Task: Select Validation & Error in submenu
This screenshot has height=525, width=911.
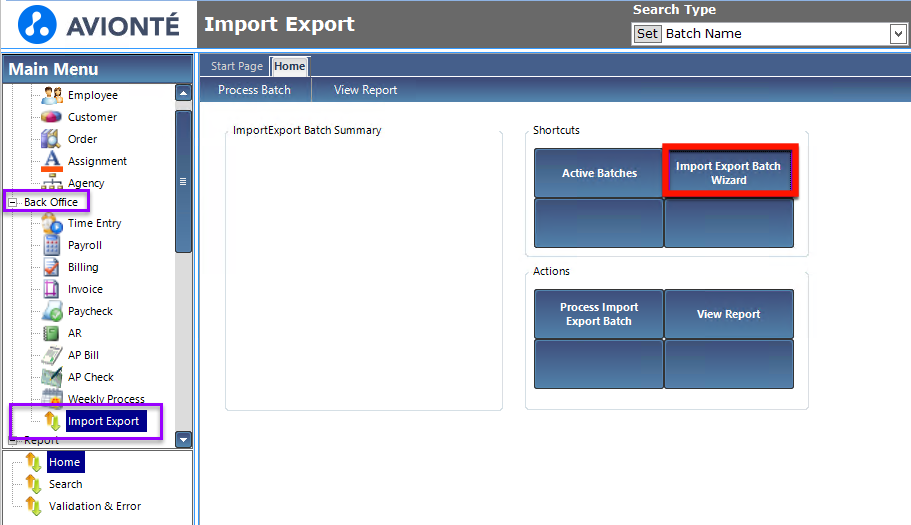Action: click(x=95, y=506)
